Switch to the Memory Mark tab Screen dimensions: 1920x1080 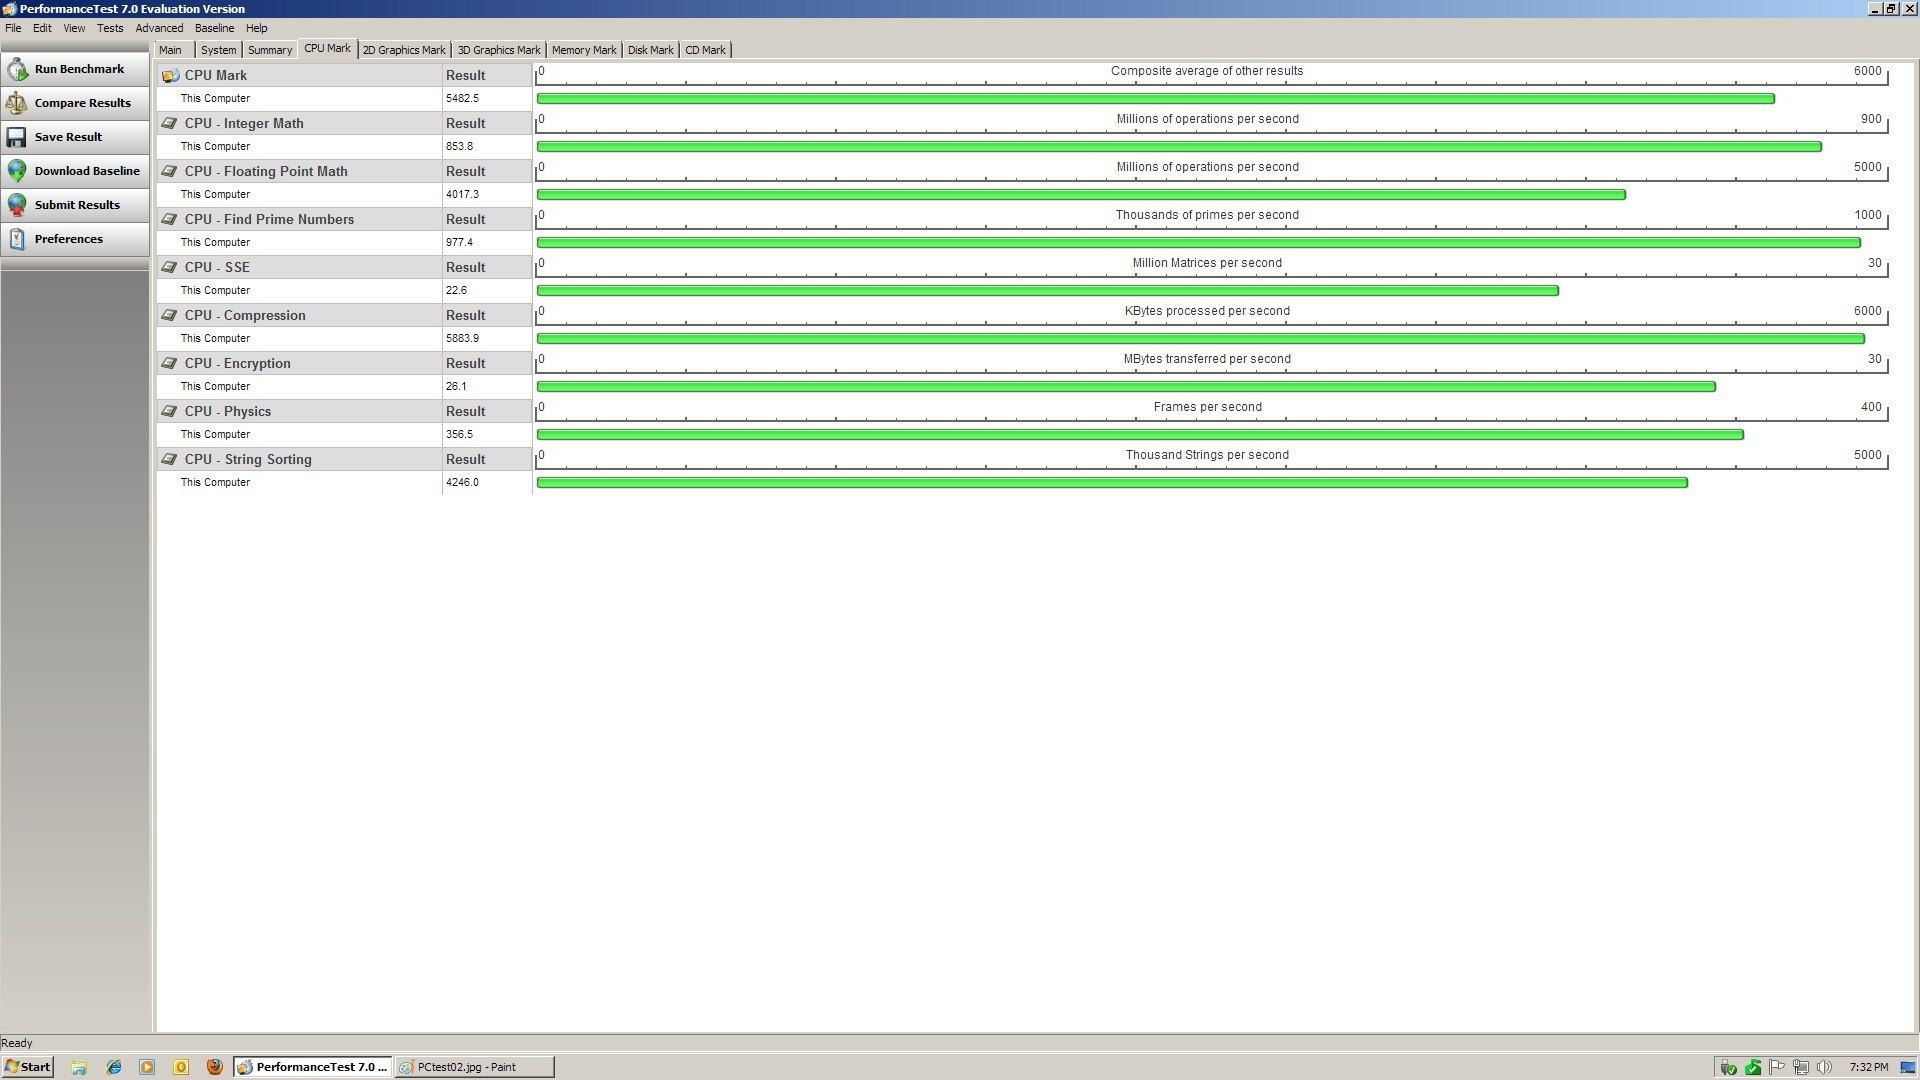pyautogui.click(x=584, y=50)
